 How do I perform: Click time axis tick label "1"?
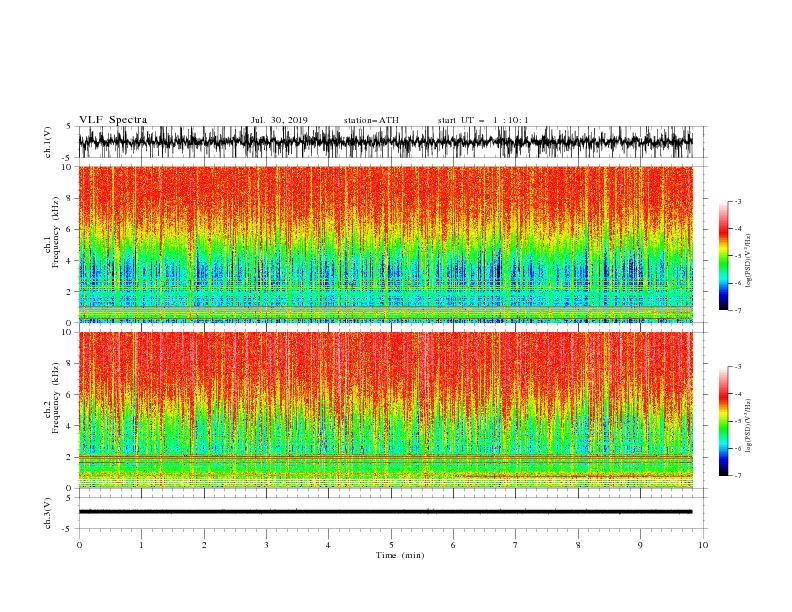pos(141,545)
